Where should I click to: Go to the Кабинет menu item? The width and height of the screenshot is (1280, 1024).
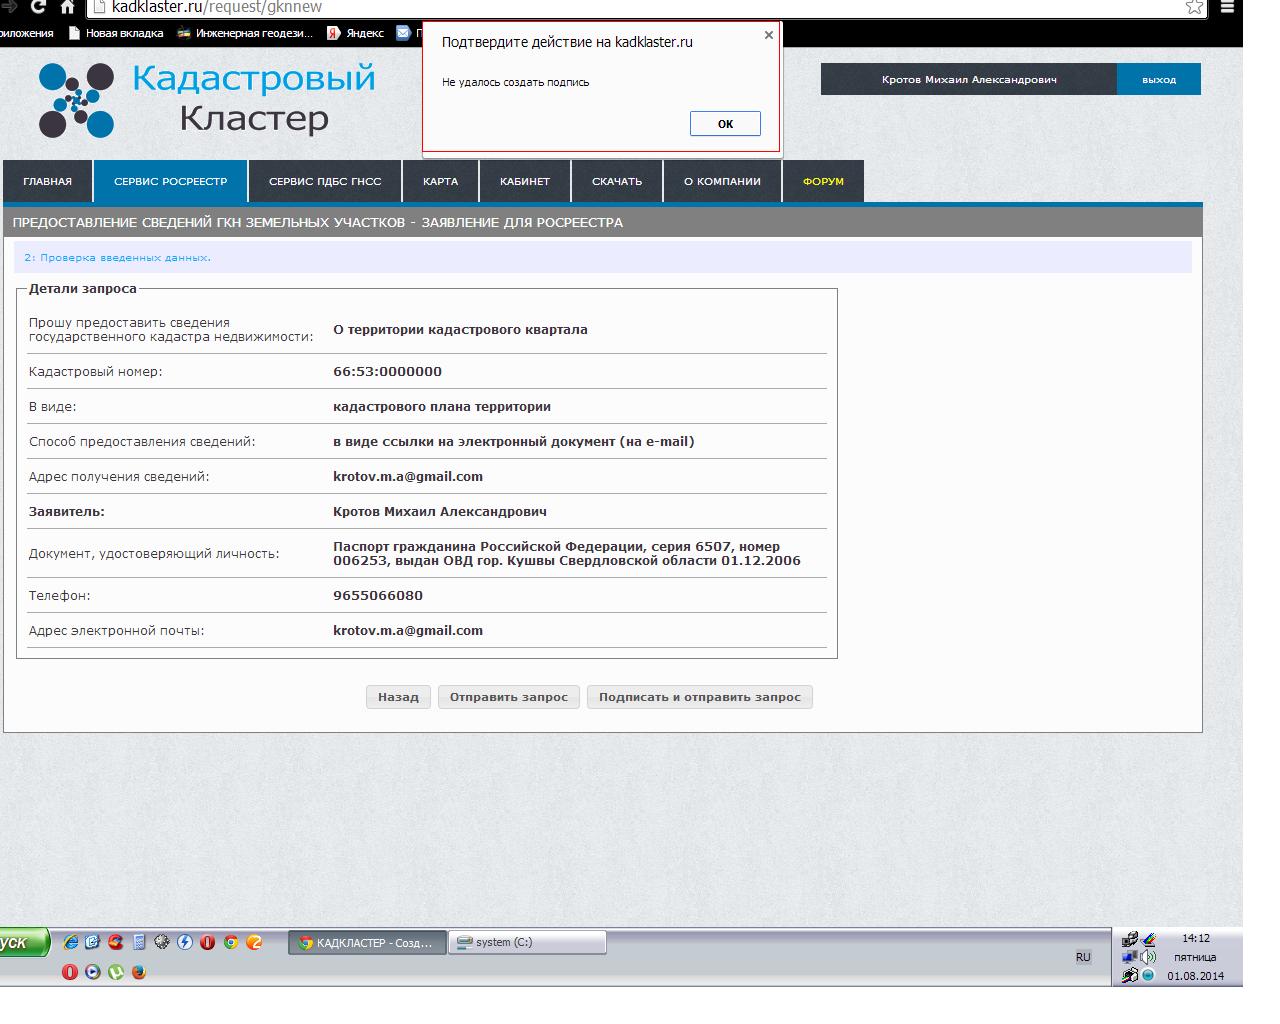point(525,182)
